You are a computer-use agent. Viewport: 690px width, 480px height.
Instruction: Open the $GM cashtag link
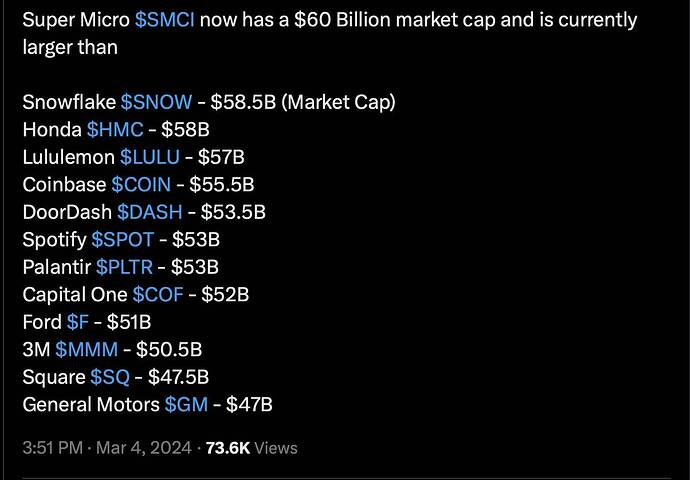[186, 404]
